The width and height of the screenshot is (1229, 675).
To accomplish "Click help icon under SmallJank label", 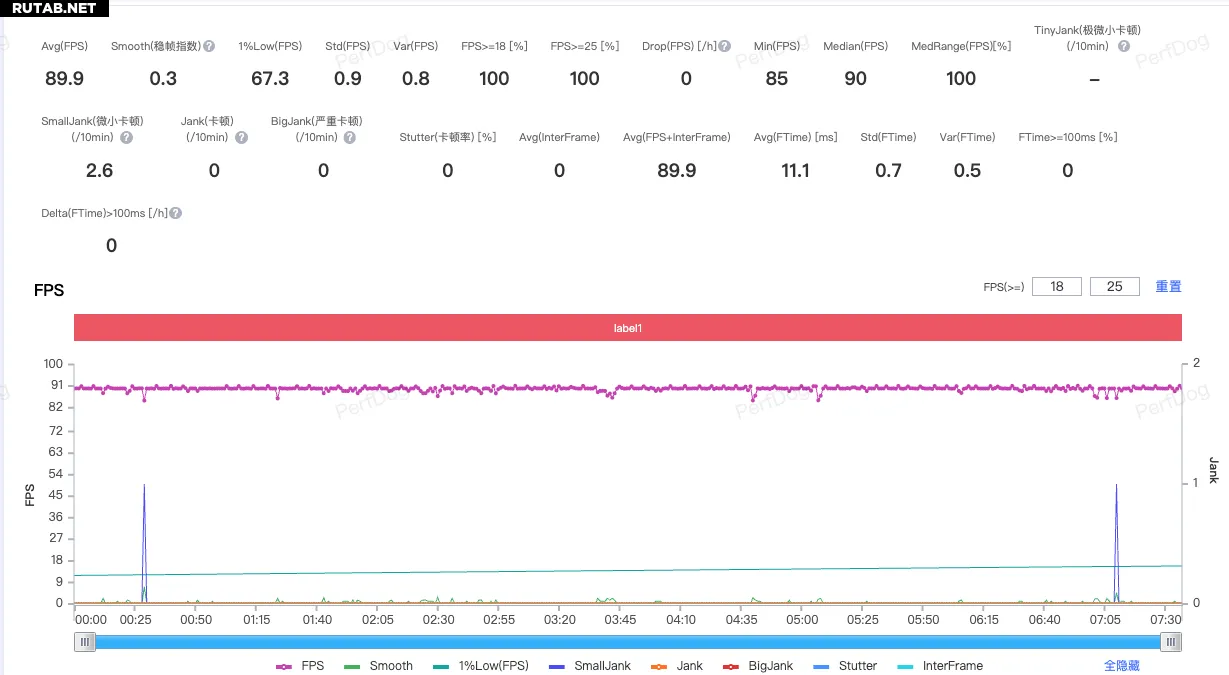I will [126, 138].
